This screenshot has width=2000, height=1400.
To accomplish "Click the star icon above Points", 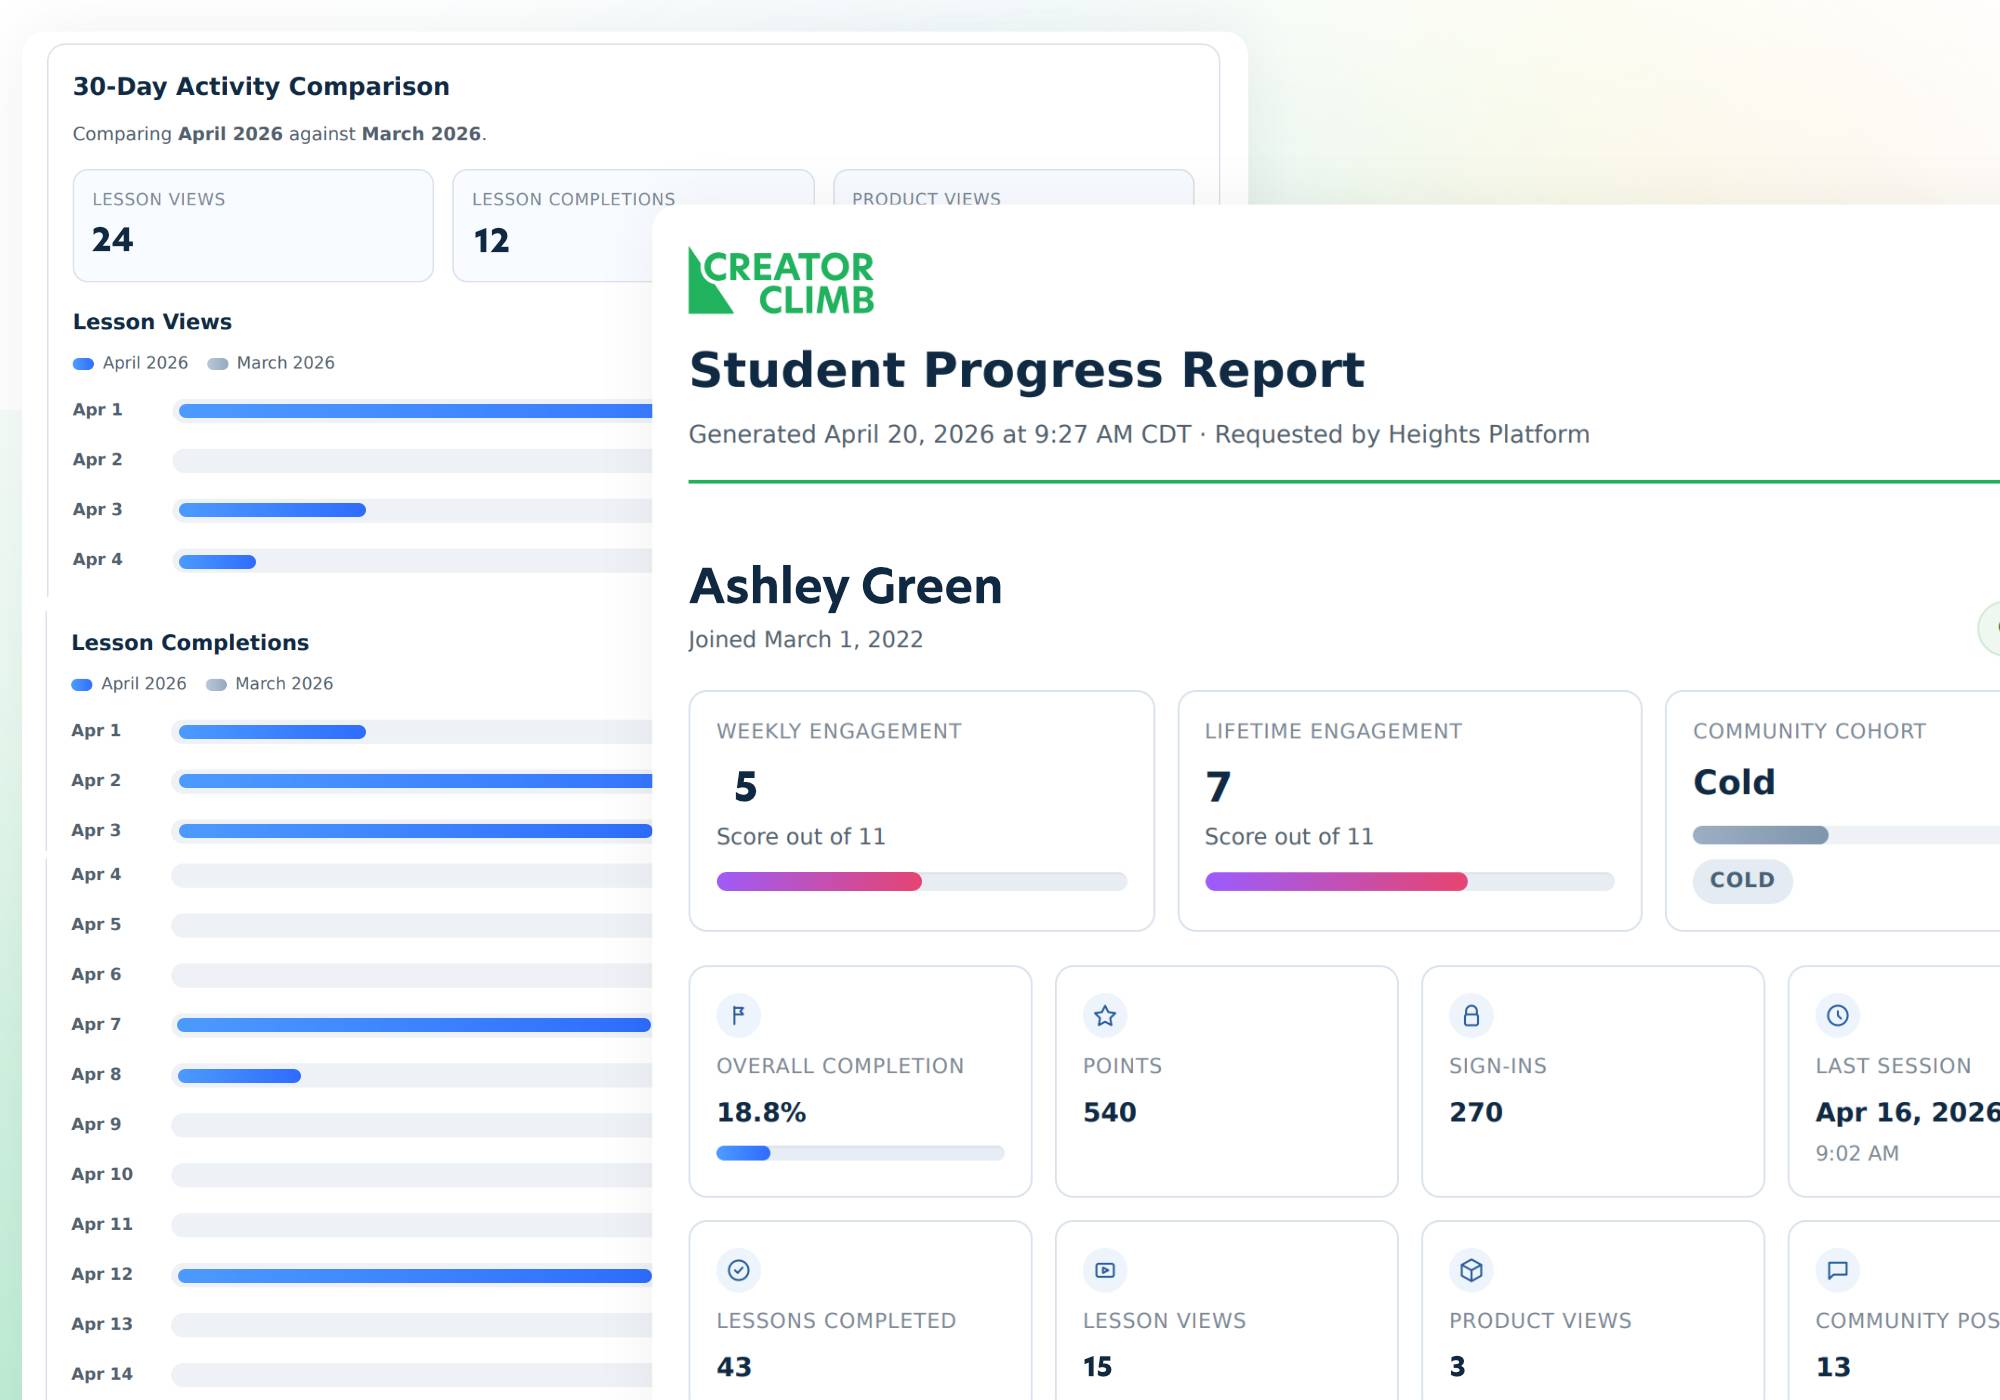I will pos(1105,1016).
